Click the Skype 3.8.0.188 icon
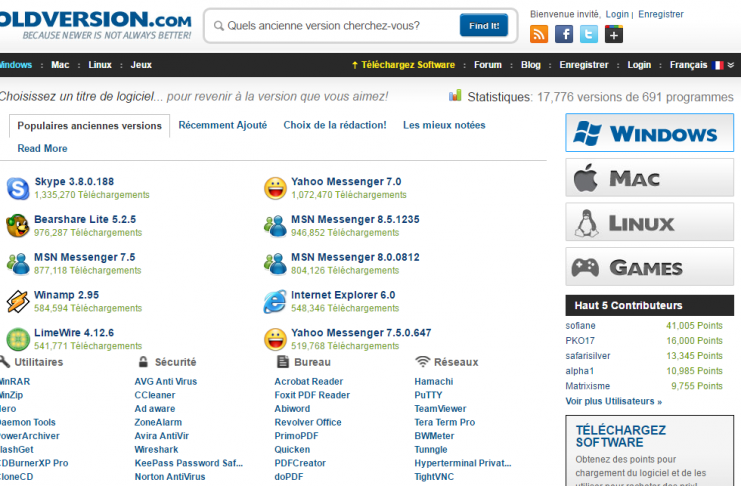 tap(18, 188)
